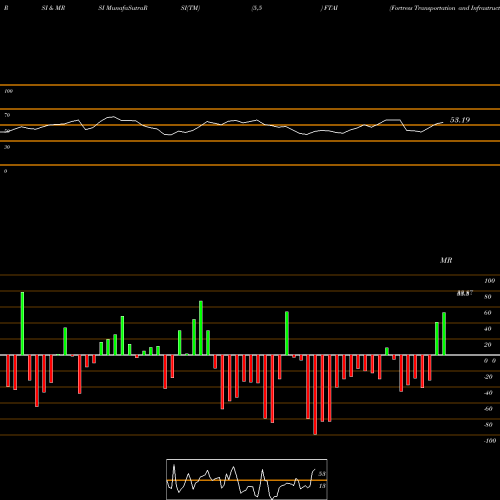
Task: Open the mini RSI overview chart thumbnail
Action: pyautogui.click(x=247, y=479)
